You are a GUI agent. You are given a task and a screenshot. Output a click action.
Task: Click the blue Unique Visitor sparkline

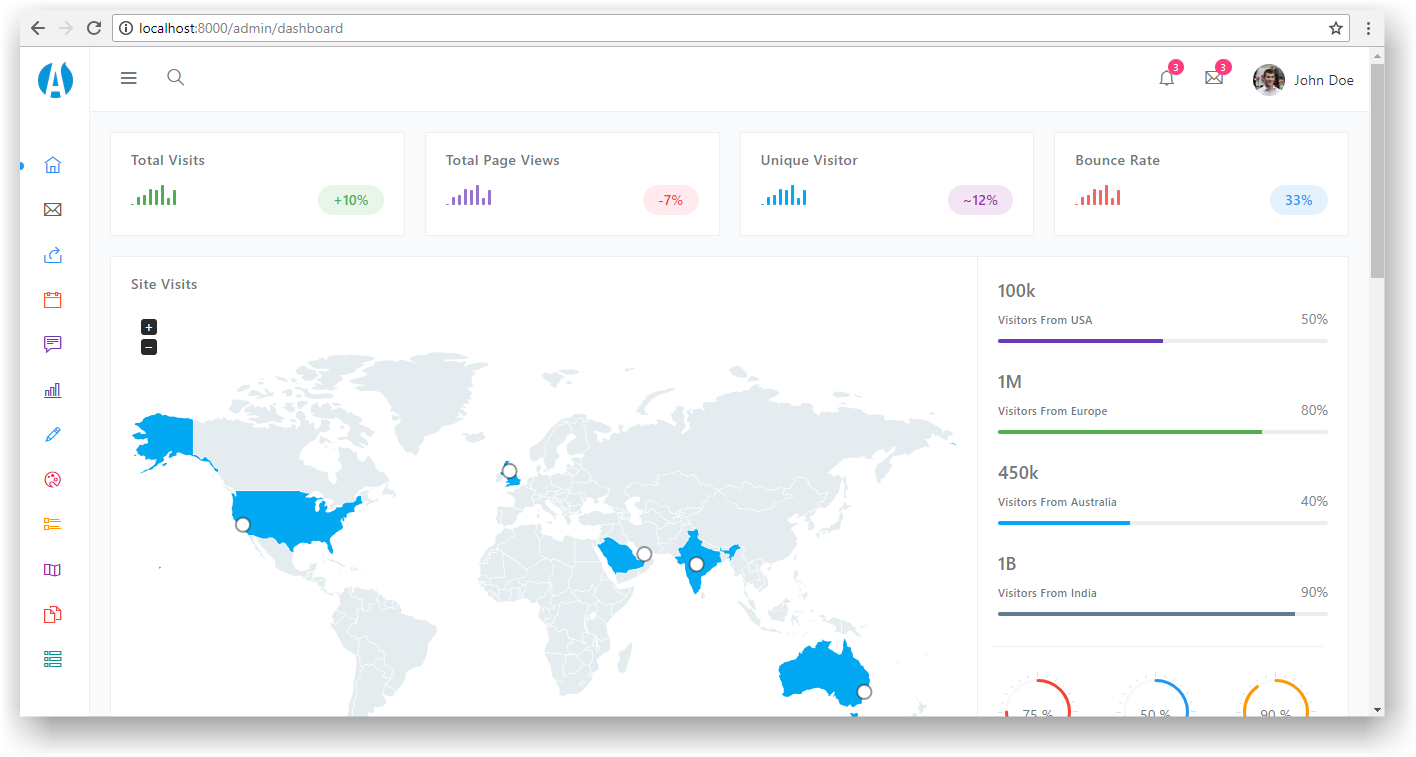coord(783,195)
